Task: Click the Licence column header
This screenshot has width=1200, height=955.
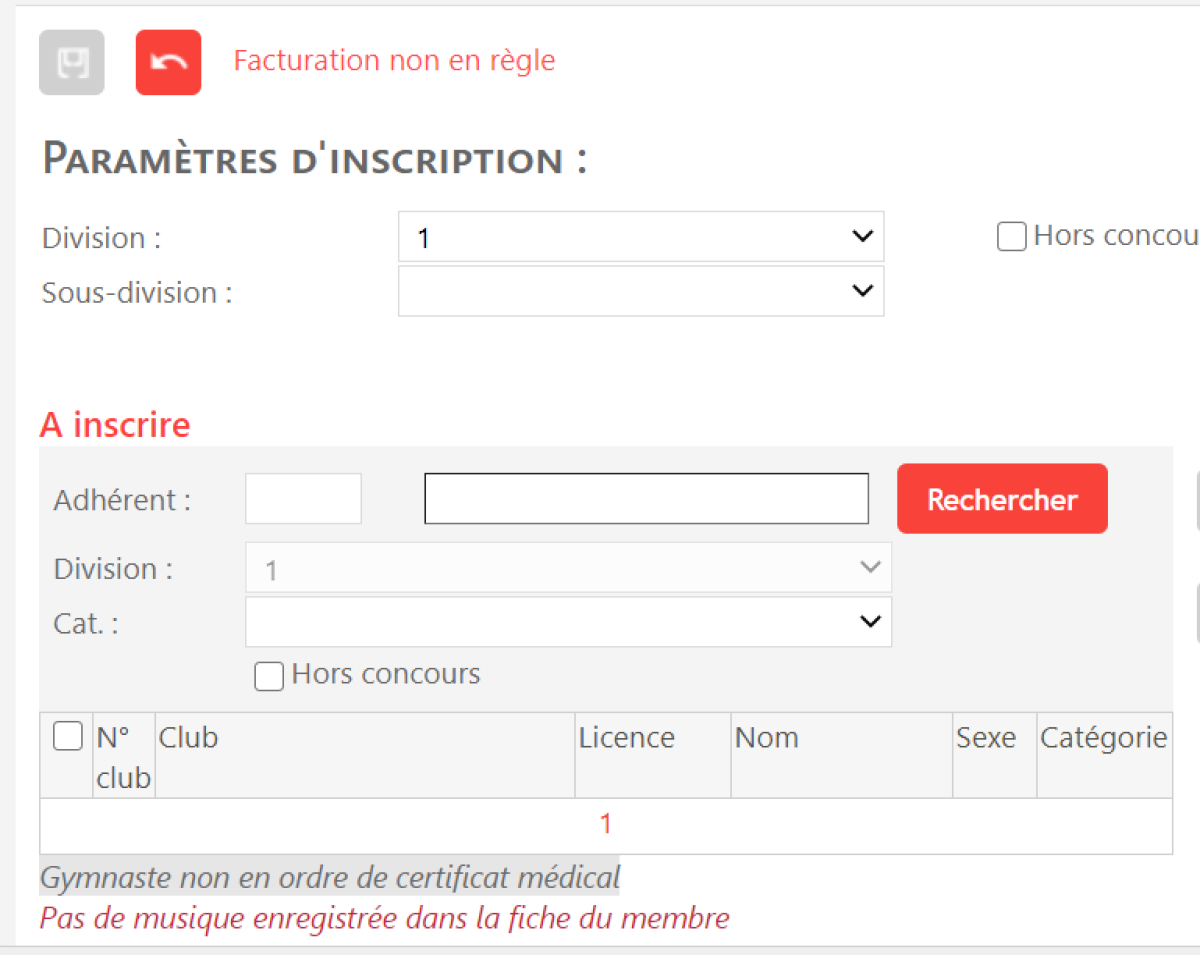Action: 627,738
